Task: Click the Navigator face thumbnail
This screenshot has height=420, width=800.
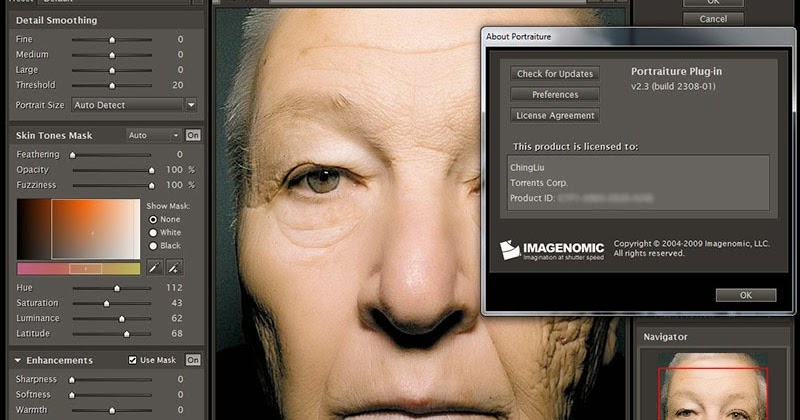Action: click(x=713, y=386)
